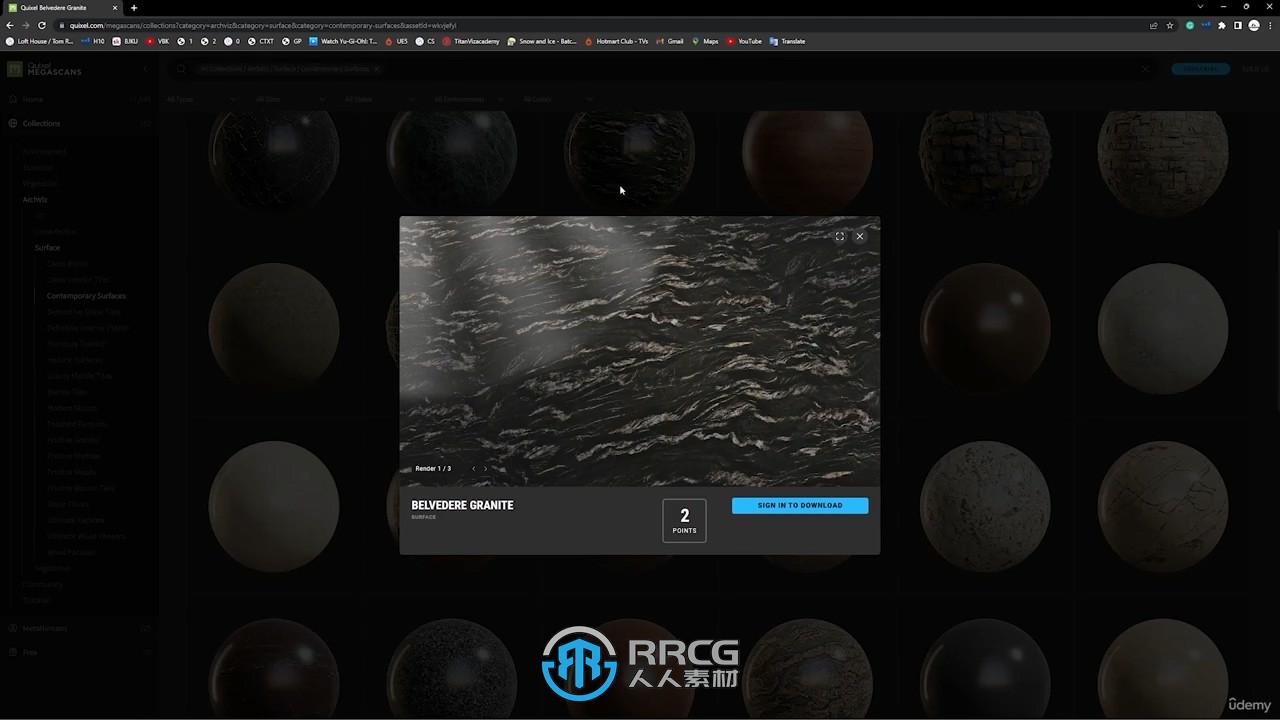Reload the Quixel page
The height and width of the screenshot is (720, 1280).
pos(41,25)
